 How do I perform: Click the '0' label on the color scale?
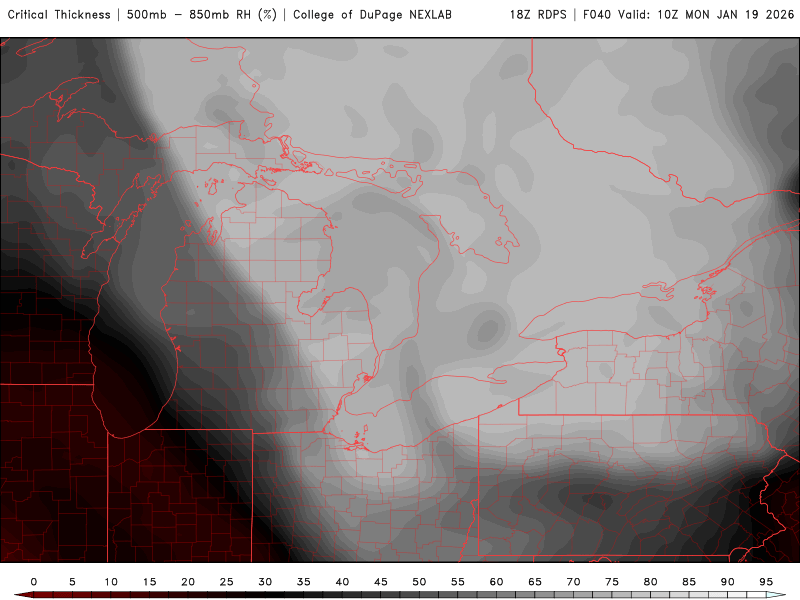click(x=34, y=582)
